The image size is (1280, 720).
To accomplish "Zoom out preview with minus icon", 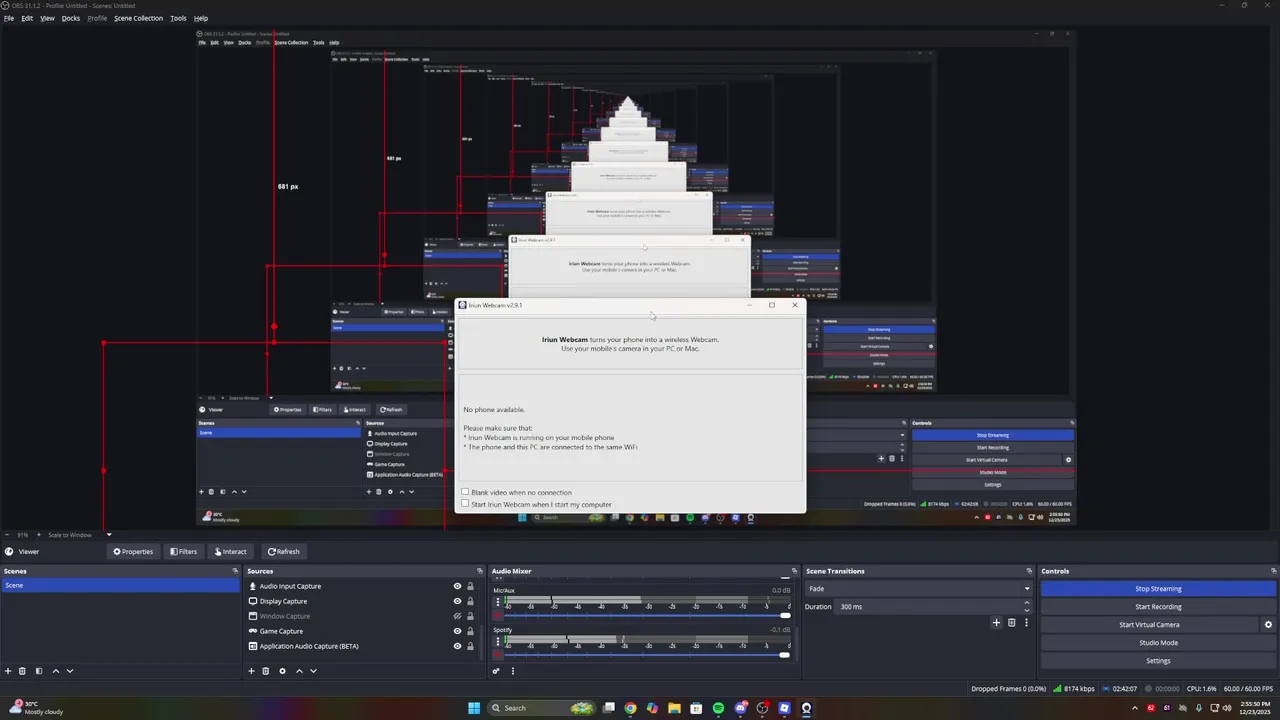I will 7,535.
